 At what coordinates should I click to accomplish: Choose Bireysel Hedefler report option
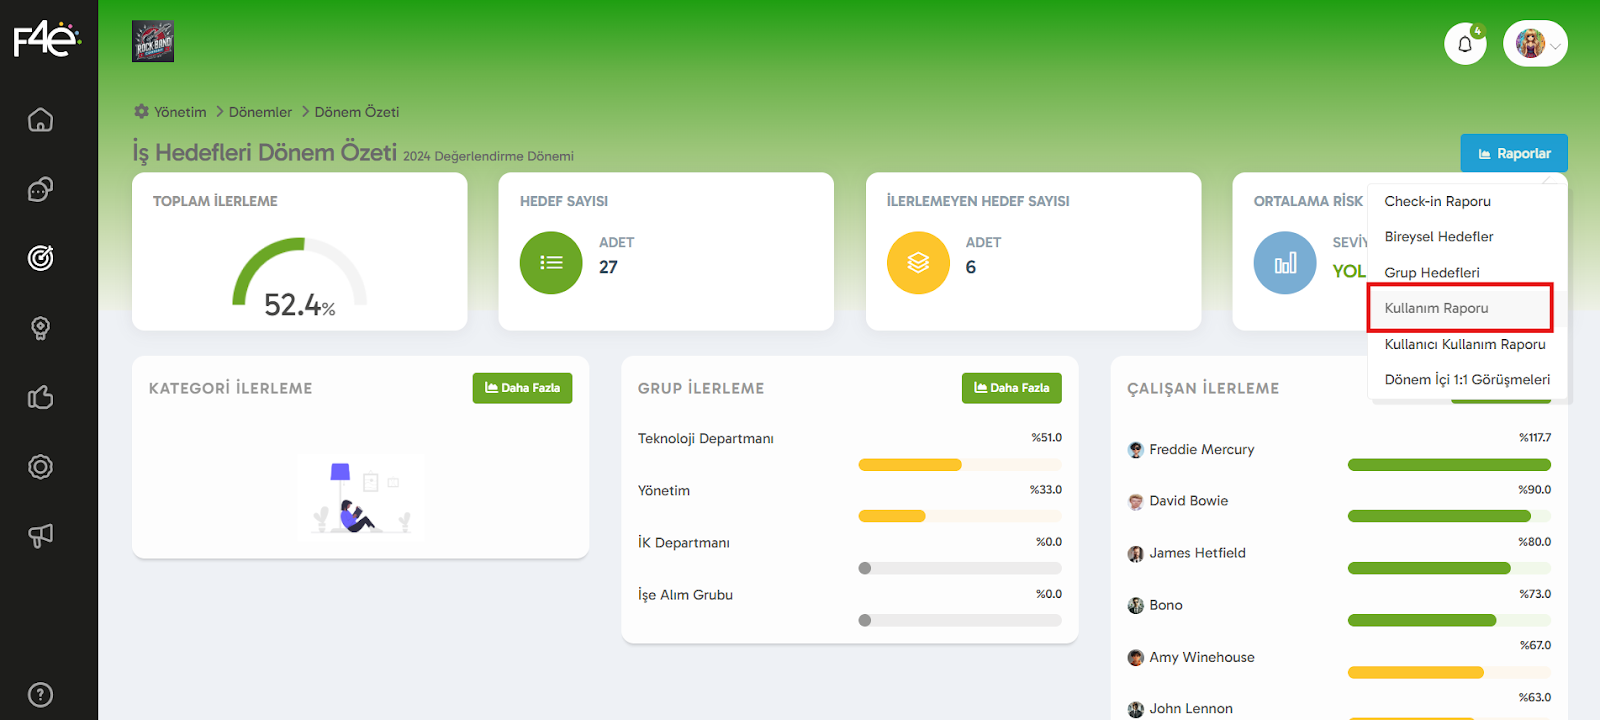pos(1438,237)
